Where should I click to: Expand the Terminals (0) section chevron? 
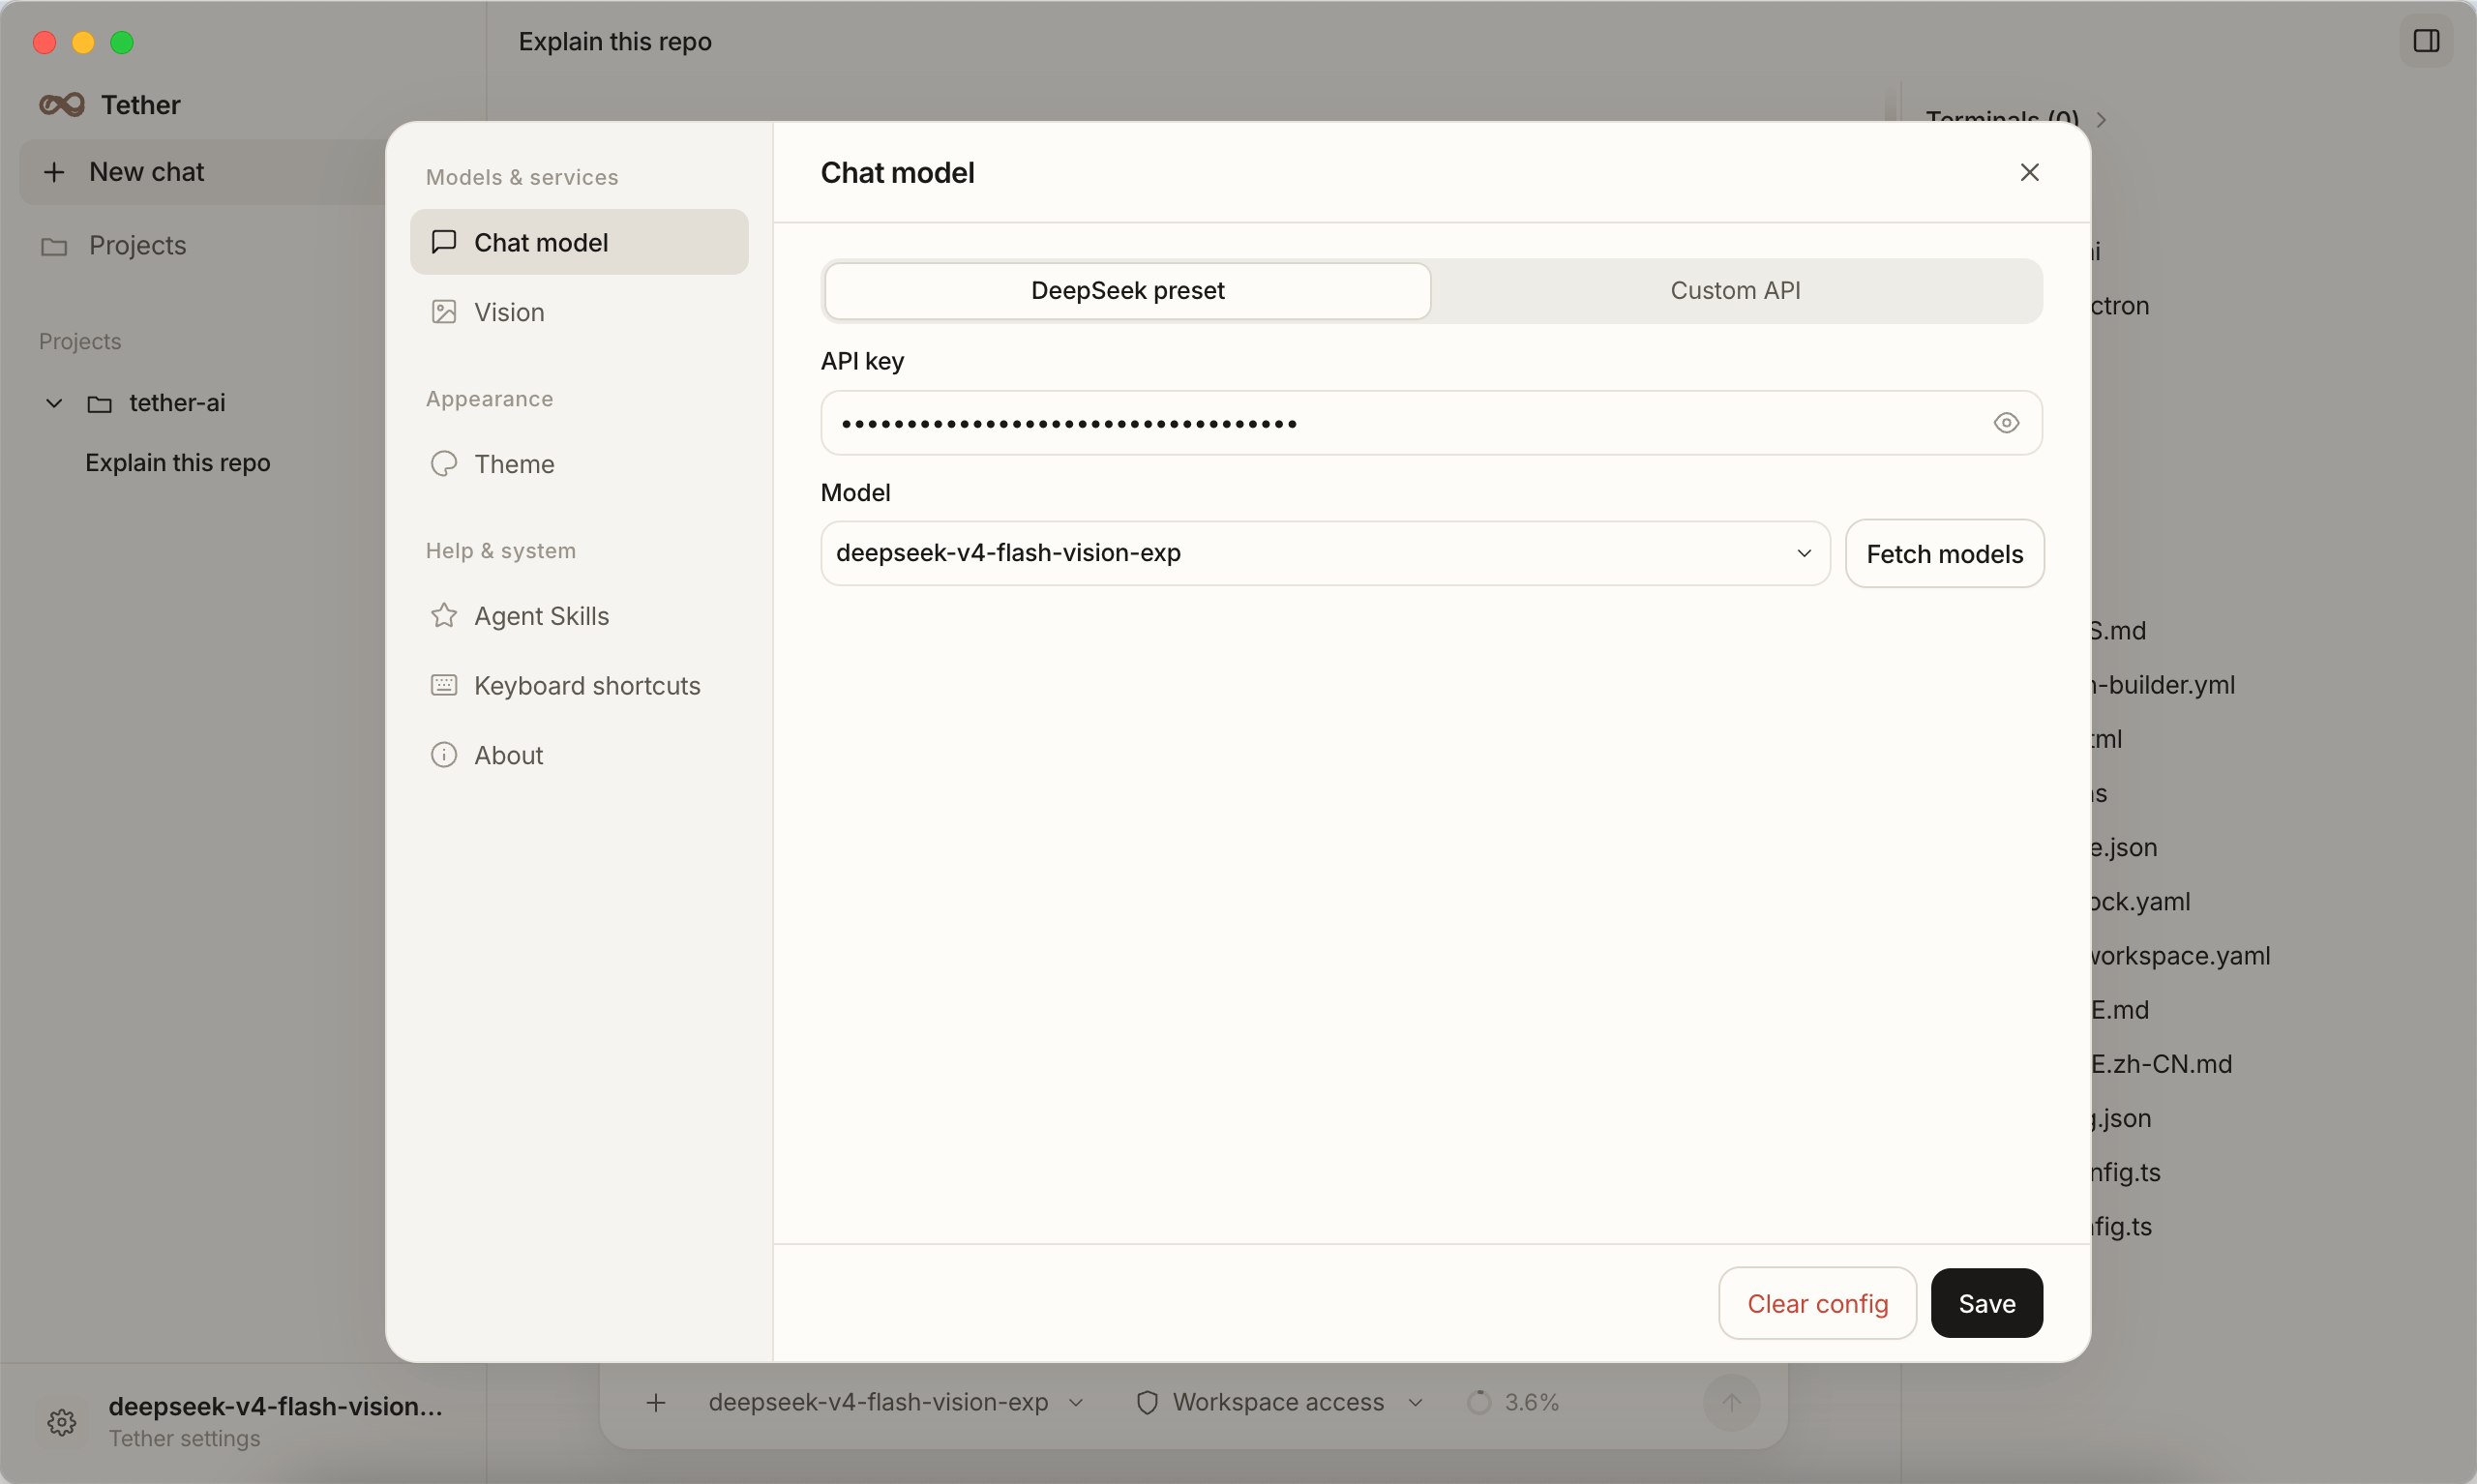(2101, 120)
